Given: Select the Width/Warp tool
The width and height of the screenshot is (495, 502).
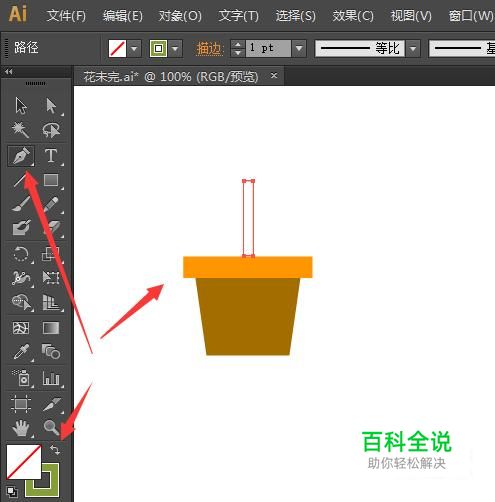Looking at the screenshot, I should 21,278.
